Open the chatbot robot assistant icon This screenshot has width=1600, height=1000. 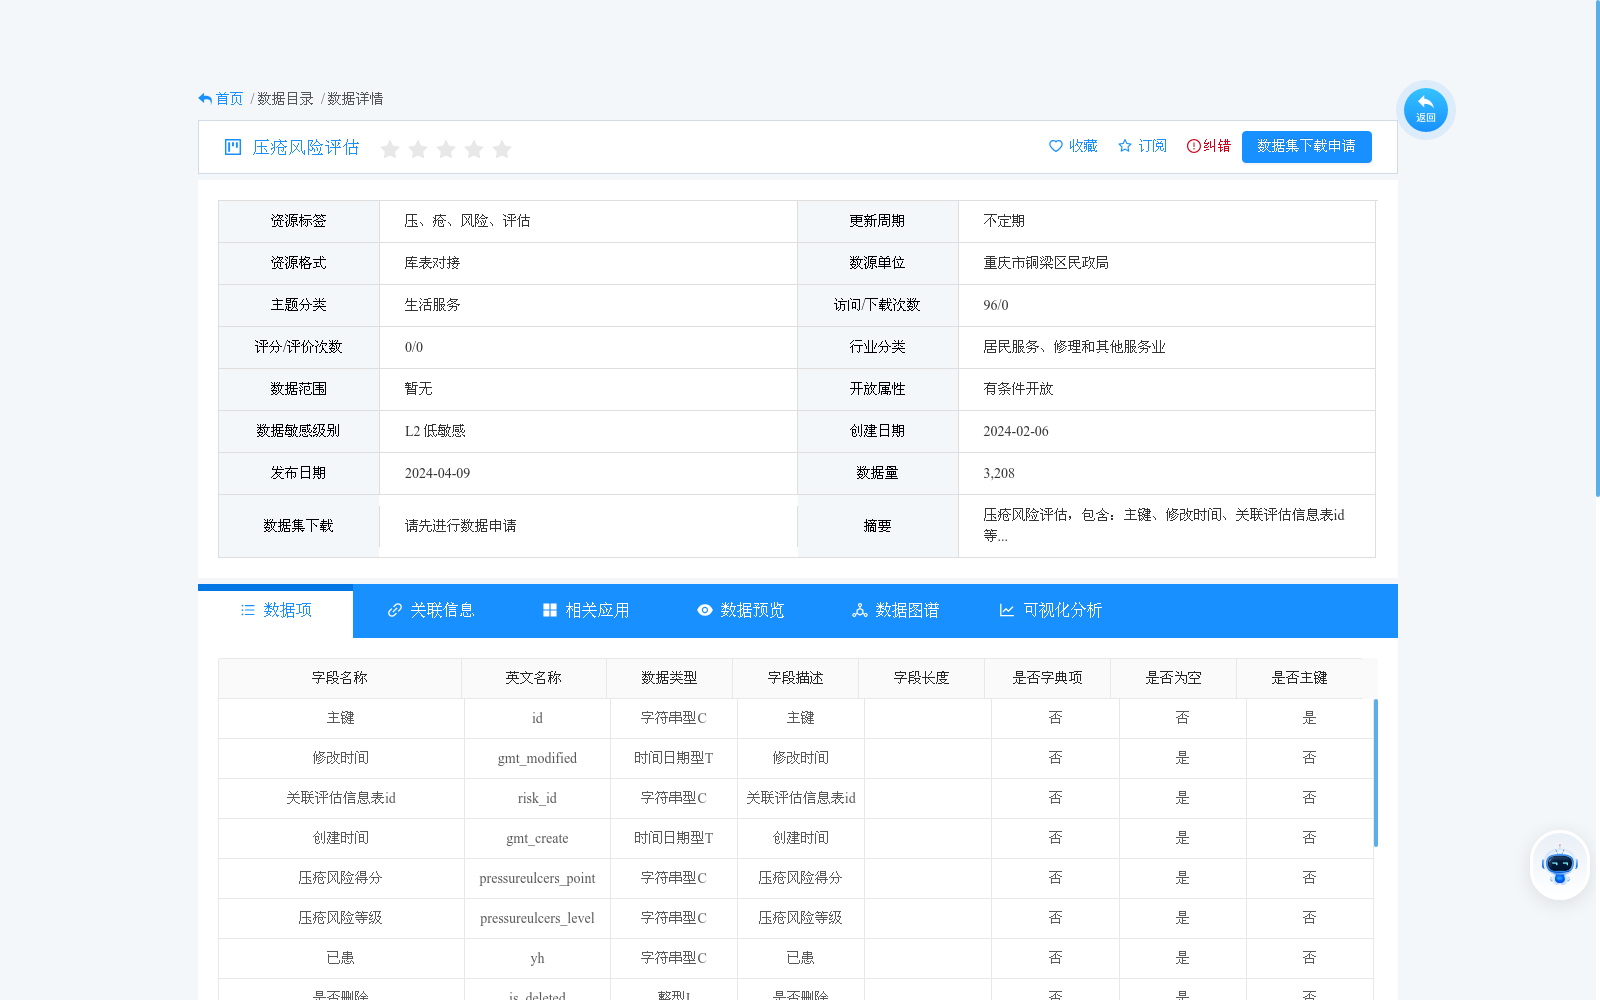pyautogui.click(x=1559, y=865)
